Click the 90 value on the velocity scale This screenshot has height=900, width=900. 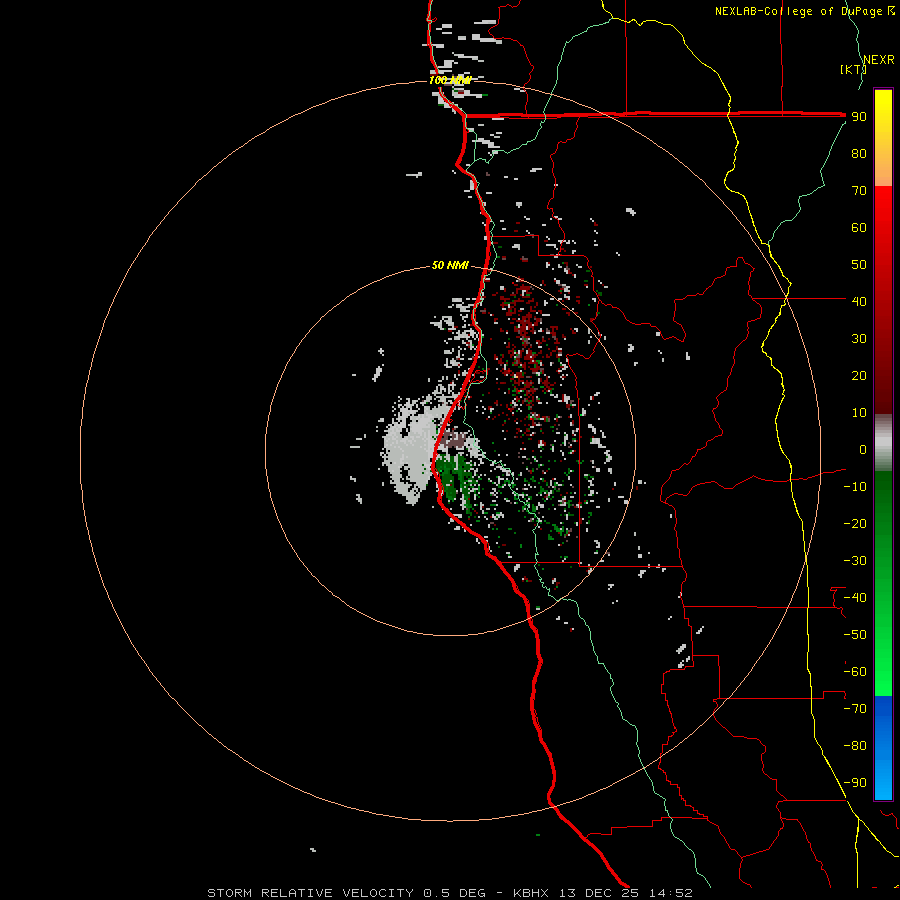click(859, 117)
